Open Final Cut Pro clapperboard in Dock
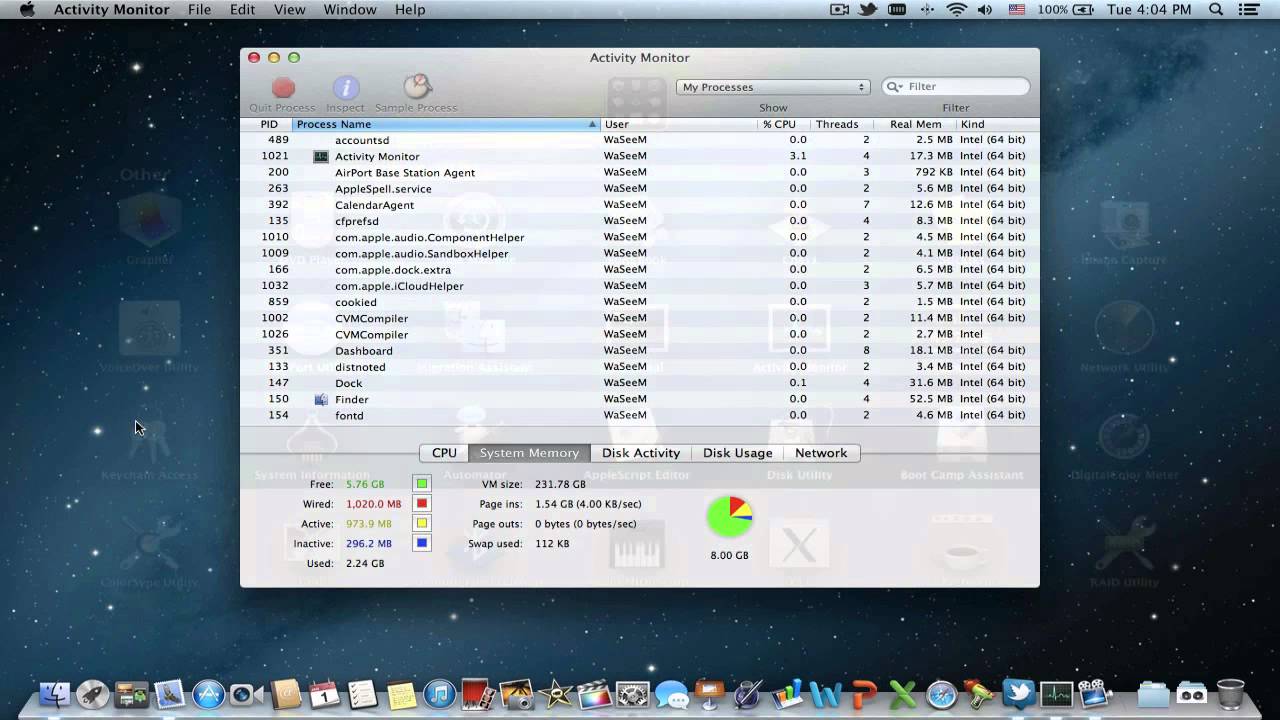Viewport: 1280px width, 720px height. coord(594,694)
